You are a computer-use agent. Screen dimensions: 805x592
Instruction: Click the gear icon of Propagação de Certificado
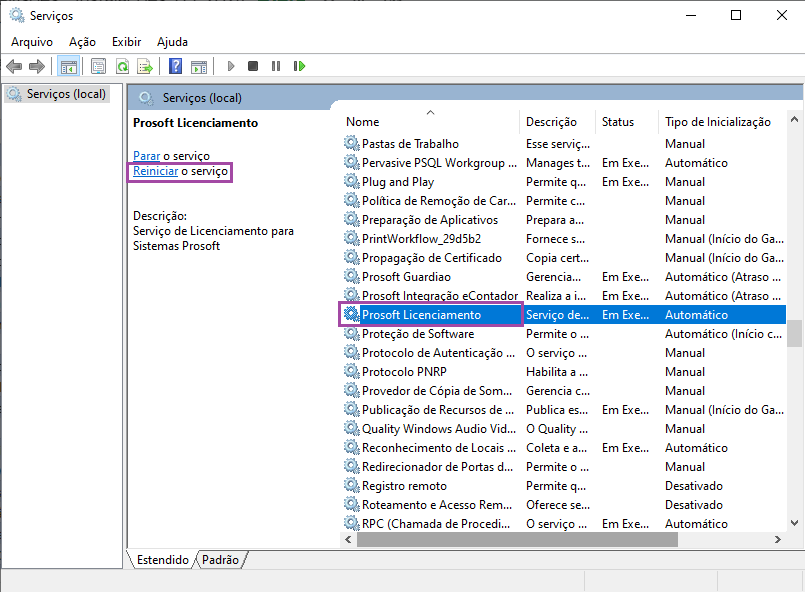click(x=352, y=258)
